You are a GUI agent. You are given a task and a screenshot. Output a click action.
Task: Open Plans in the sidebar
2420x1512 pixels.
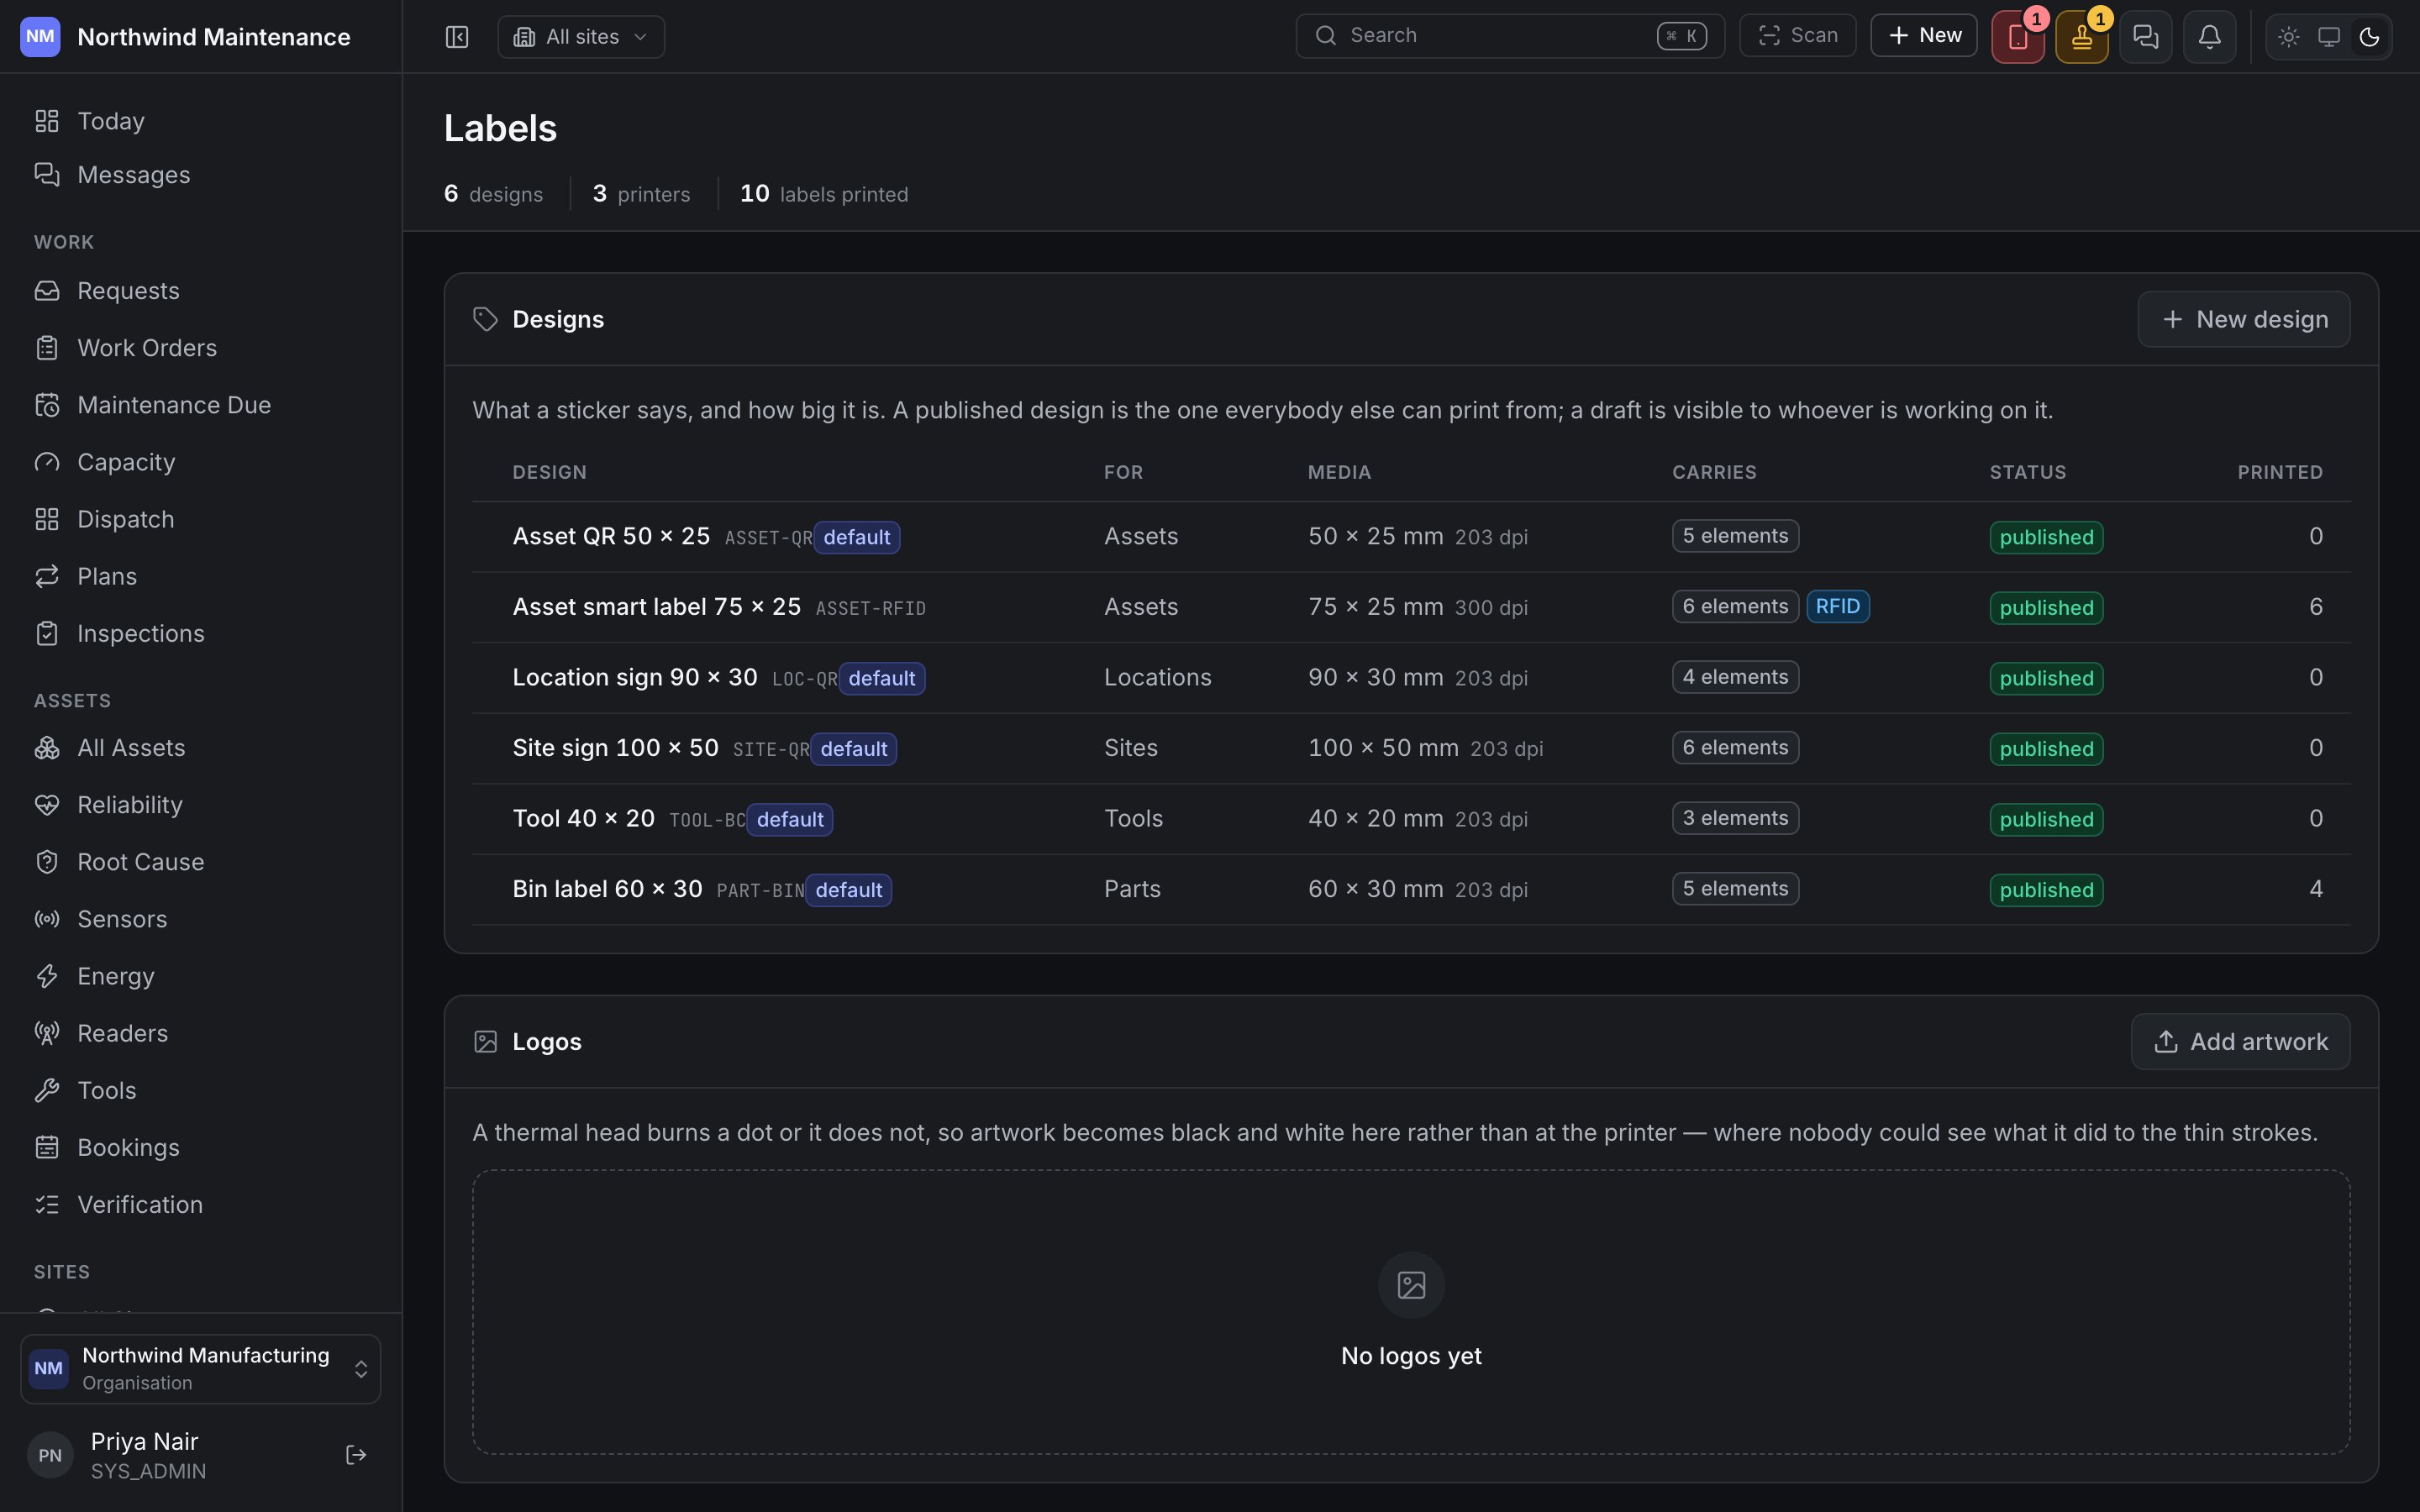coord(200,576)
